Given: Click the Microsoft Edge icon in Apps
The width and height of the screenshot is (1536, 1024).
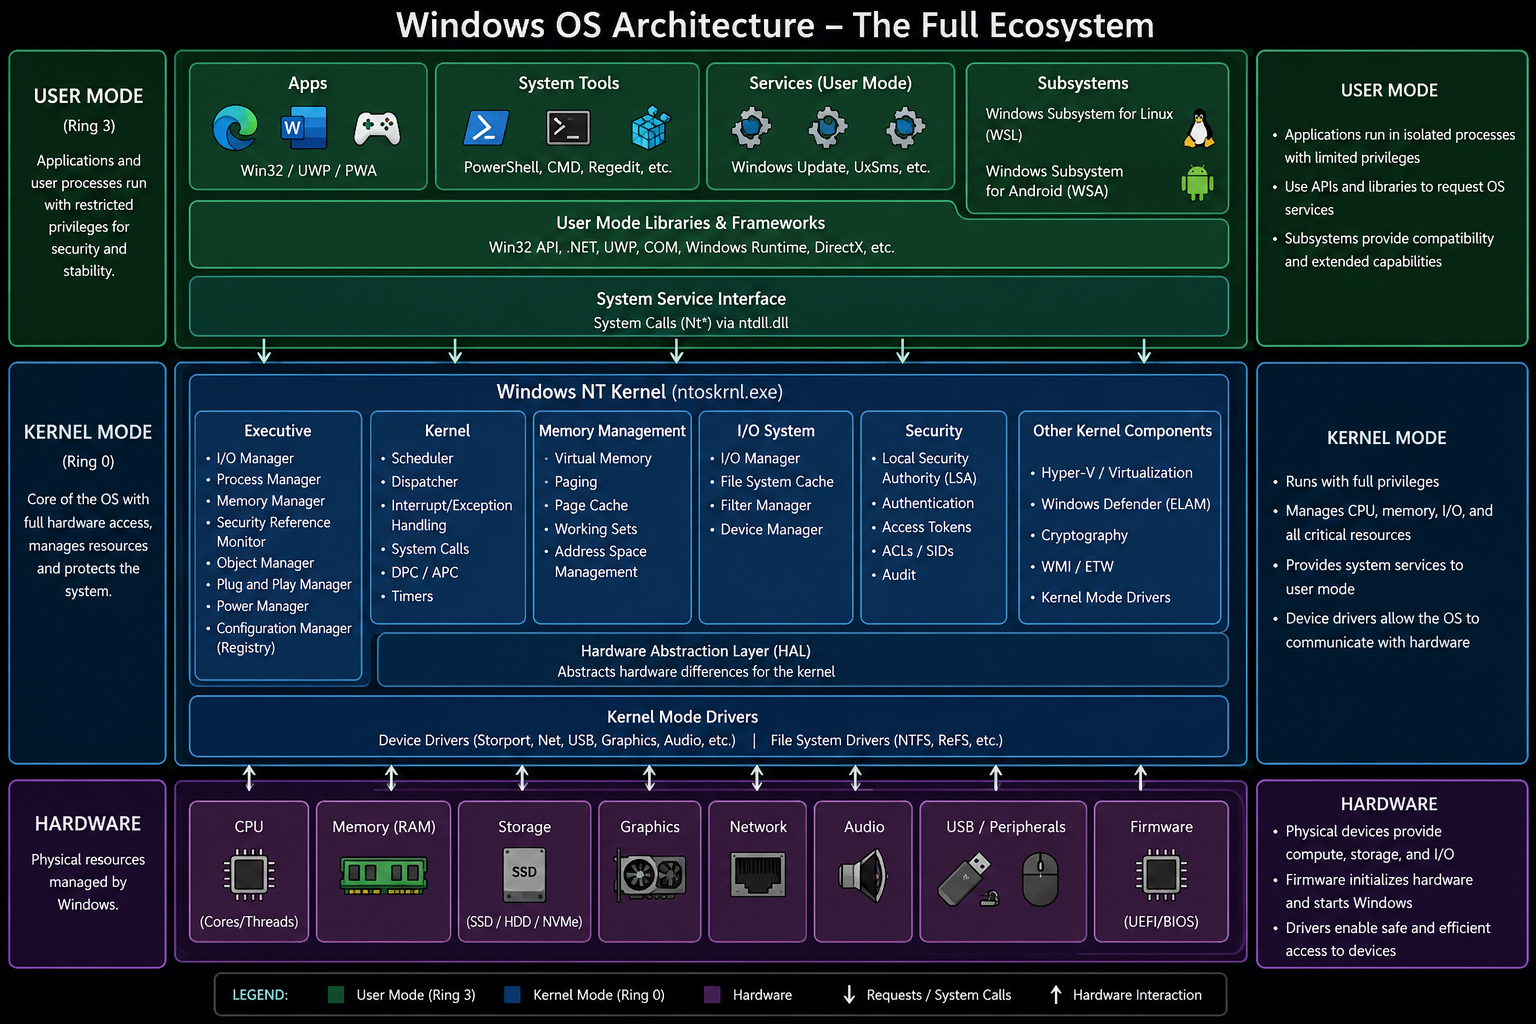Looking at the screenshot, I should [236, 128].
